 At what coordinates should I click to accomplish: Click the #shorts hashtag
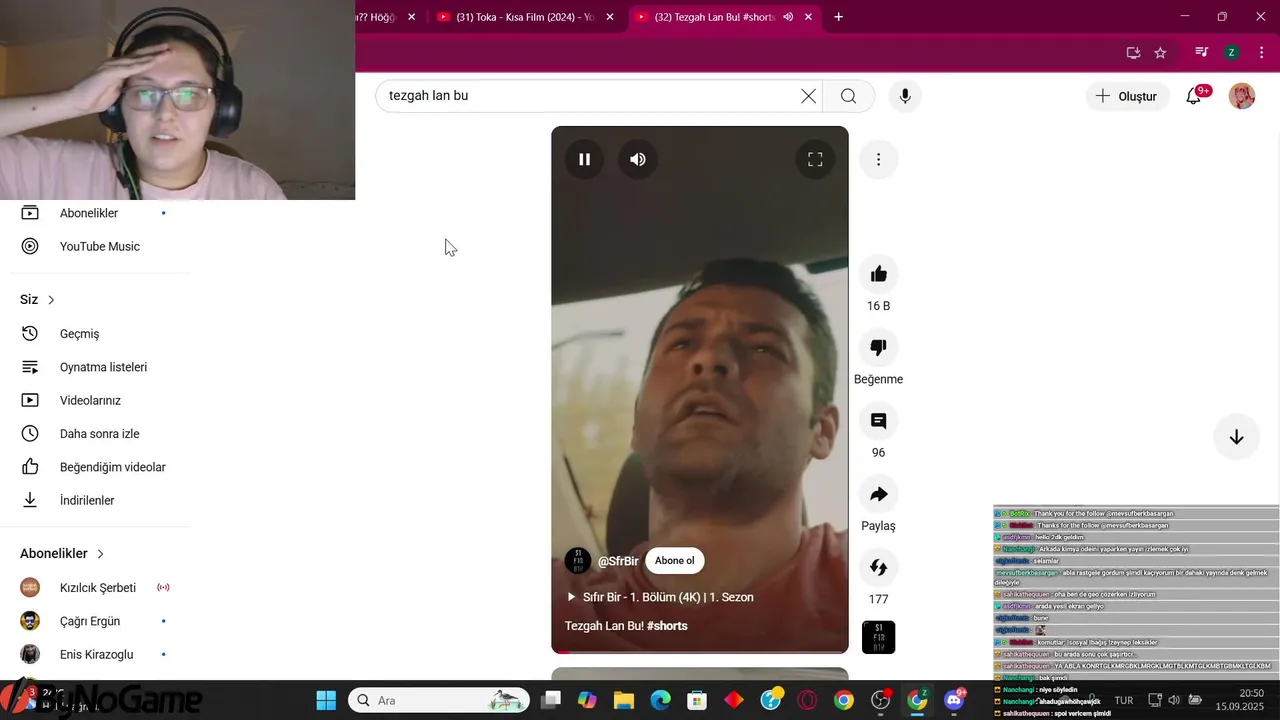667,626
